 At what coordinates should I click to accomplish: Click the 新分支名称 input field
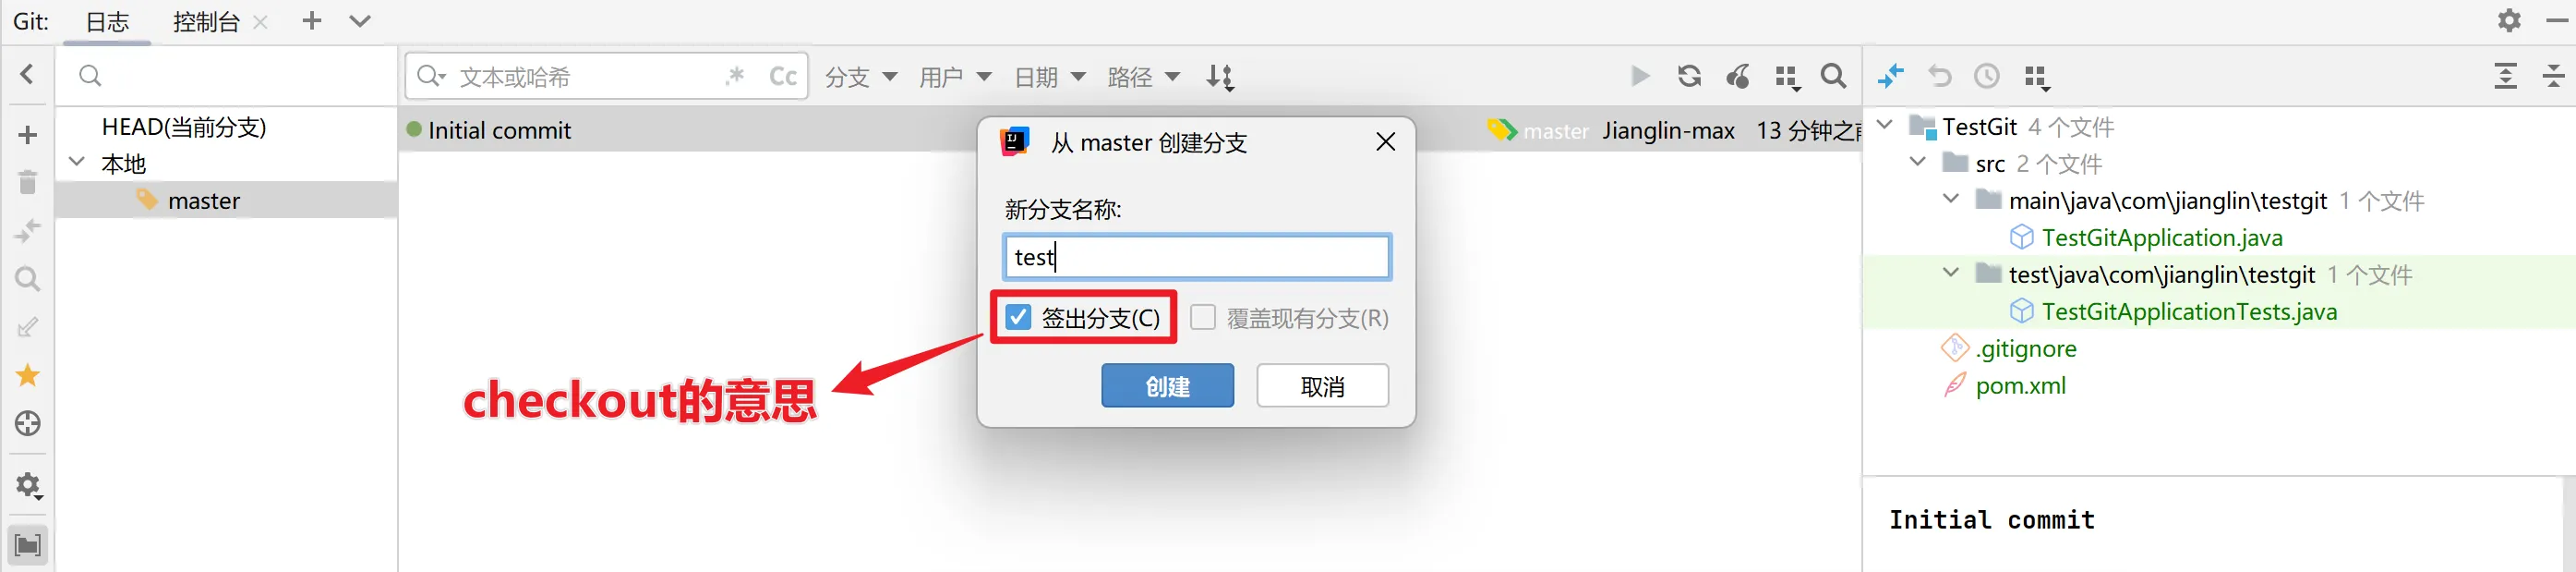1196,257
